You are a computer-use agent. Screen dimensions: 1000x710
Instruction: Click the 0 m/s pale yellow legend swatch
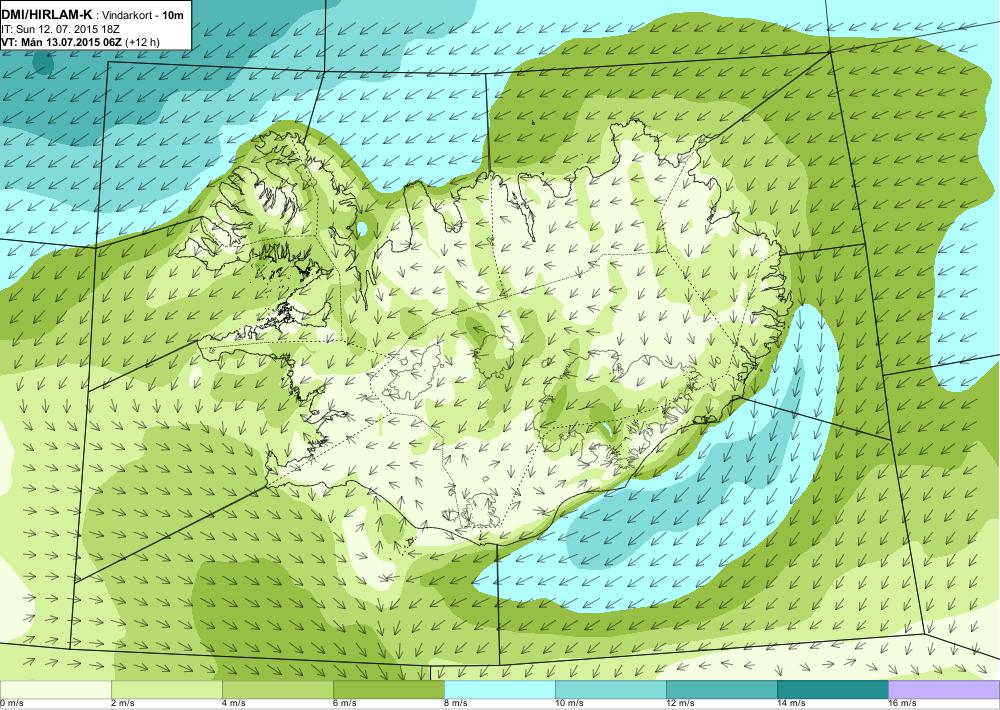coord(55,690)
